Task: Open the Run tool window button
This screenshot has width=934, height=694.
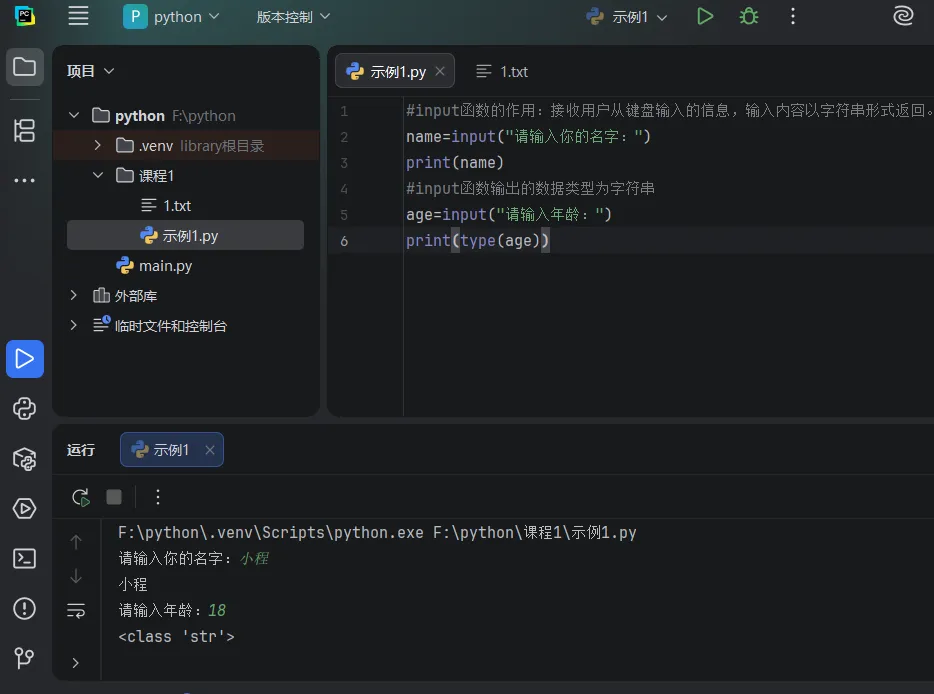Action: tap(24, 359)
